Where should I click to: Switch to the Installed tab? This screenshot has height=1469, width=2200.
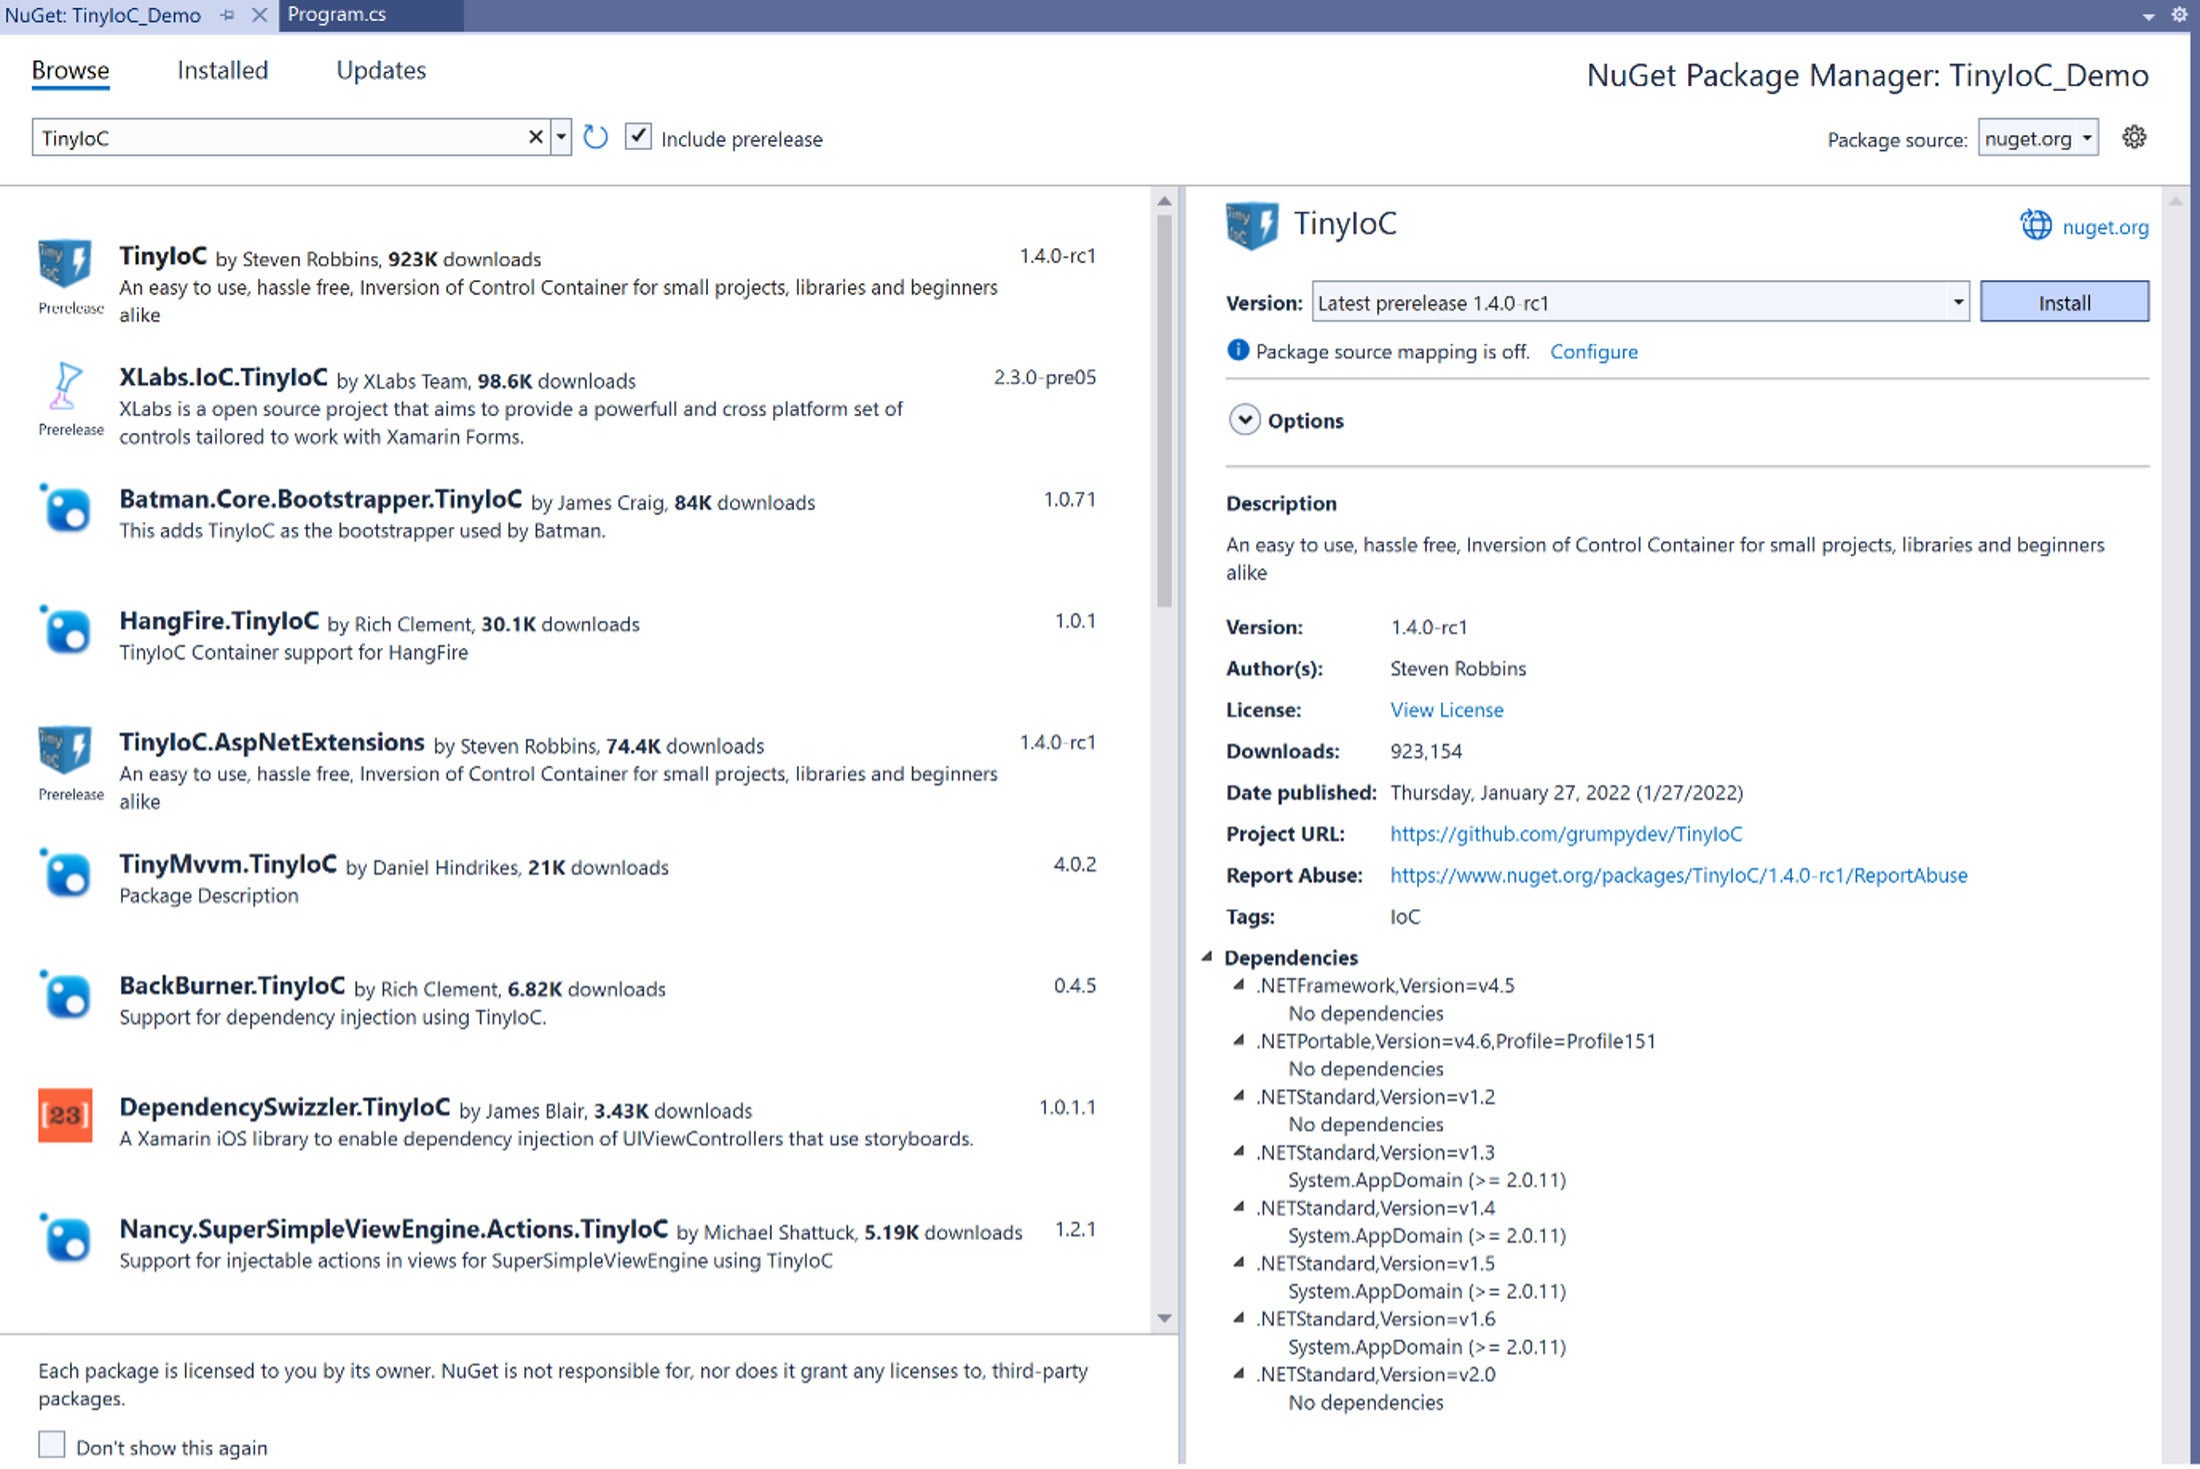coord(222,70)
